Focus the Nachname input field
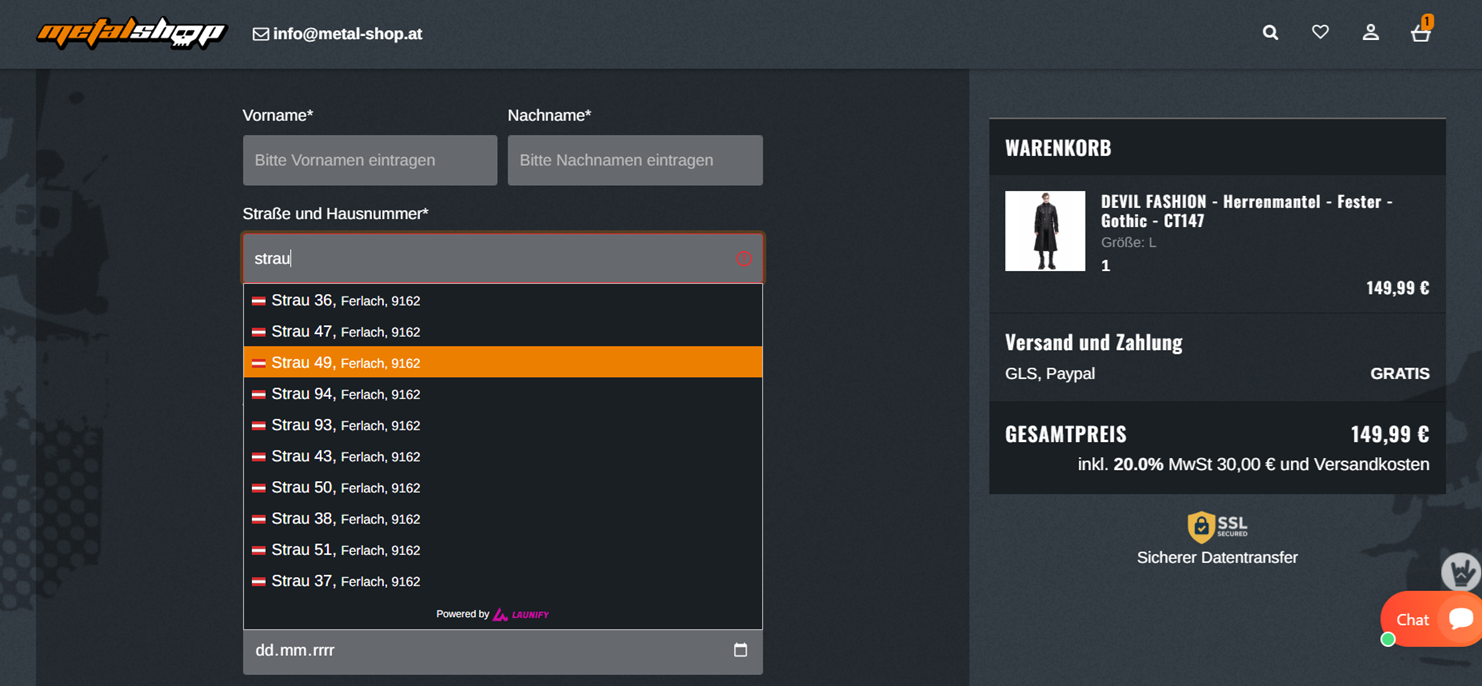Image resolution: width=1482 pixels, height=686 pixels. tap(635, 160)
